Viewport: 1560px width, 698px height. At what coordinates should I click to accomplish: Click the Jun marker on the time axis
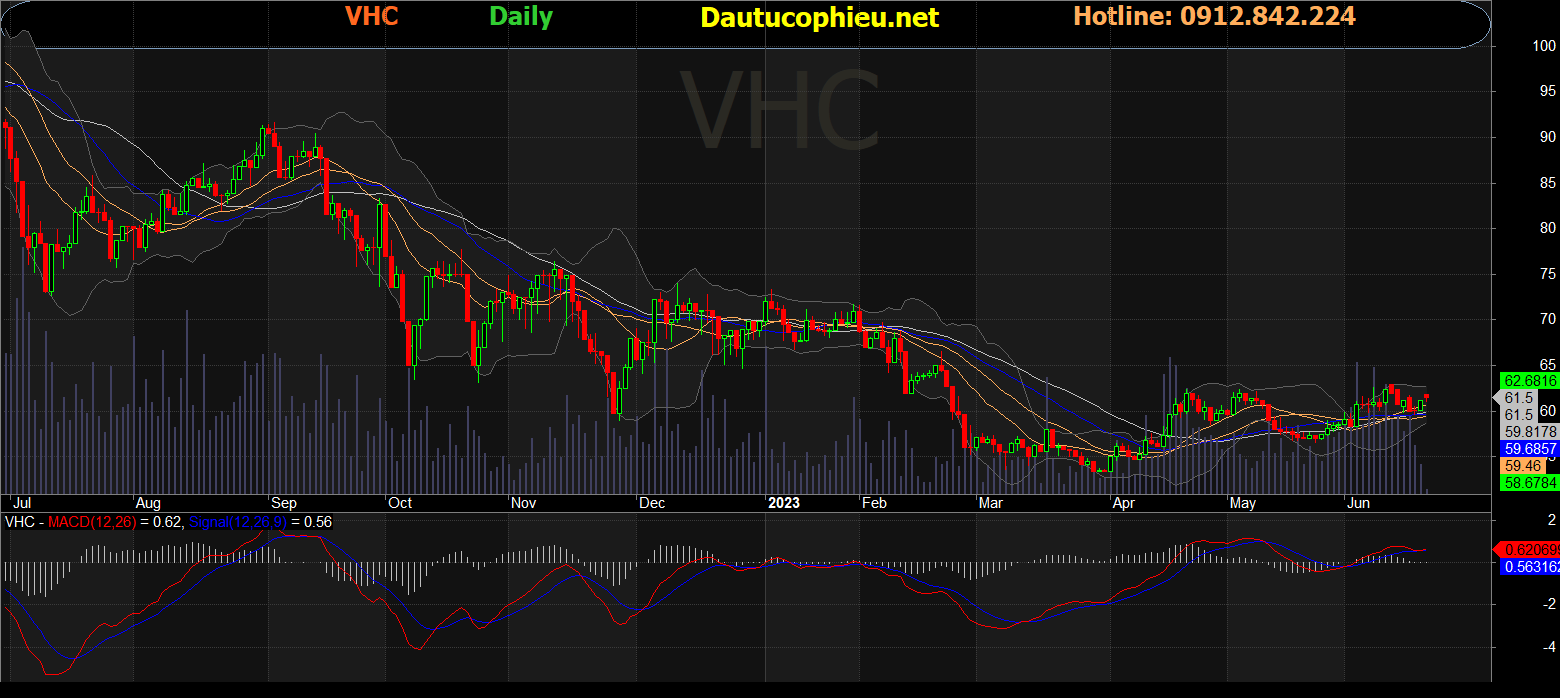tap(1358, 503)
